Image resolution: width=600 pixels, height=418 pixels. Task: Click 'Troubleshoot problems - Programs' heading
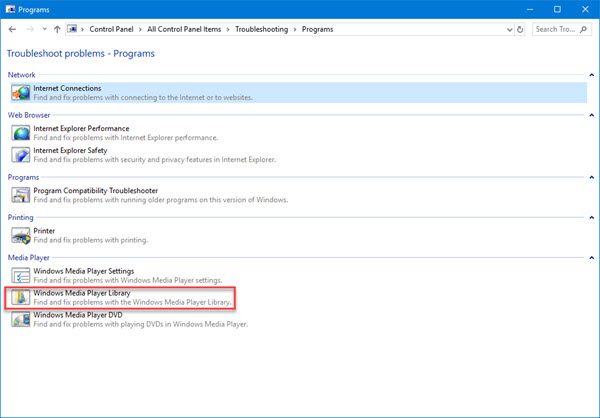(81, 54)
